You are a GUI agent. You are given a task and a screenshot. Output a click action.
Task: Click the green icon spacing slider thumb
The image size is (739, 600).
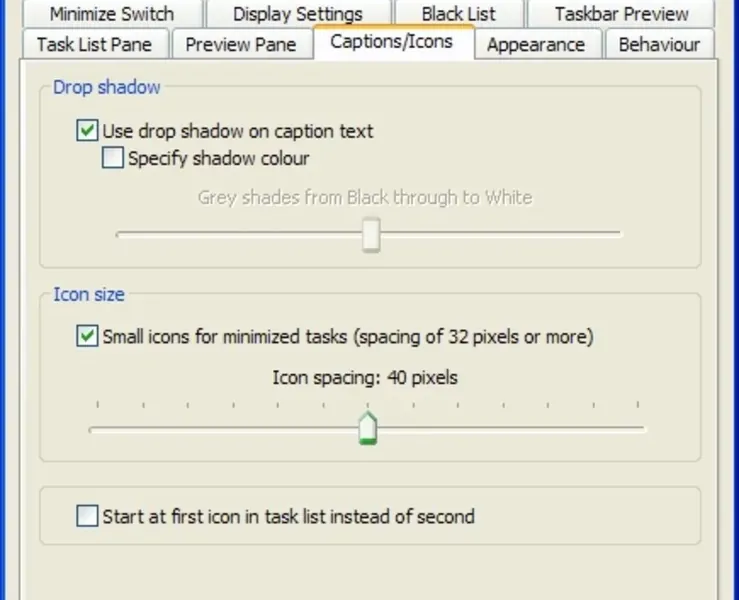click(x=368, y=428)
